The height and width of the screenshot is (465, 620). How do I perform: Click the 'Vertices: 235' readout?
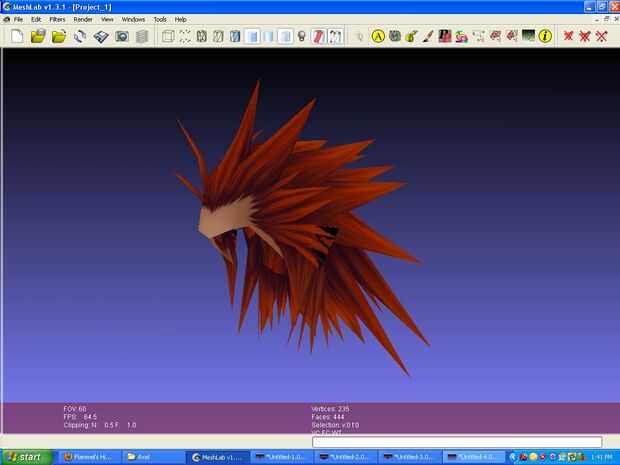point(331,409)
